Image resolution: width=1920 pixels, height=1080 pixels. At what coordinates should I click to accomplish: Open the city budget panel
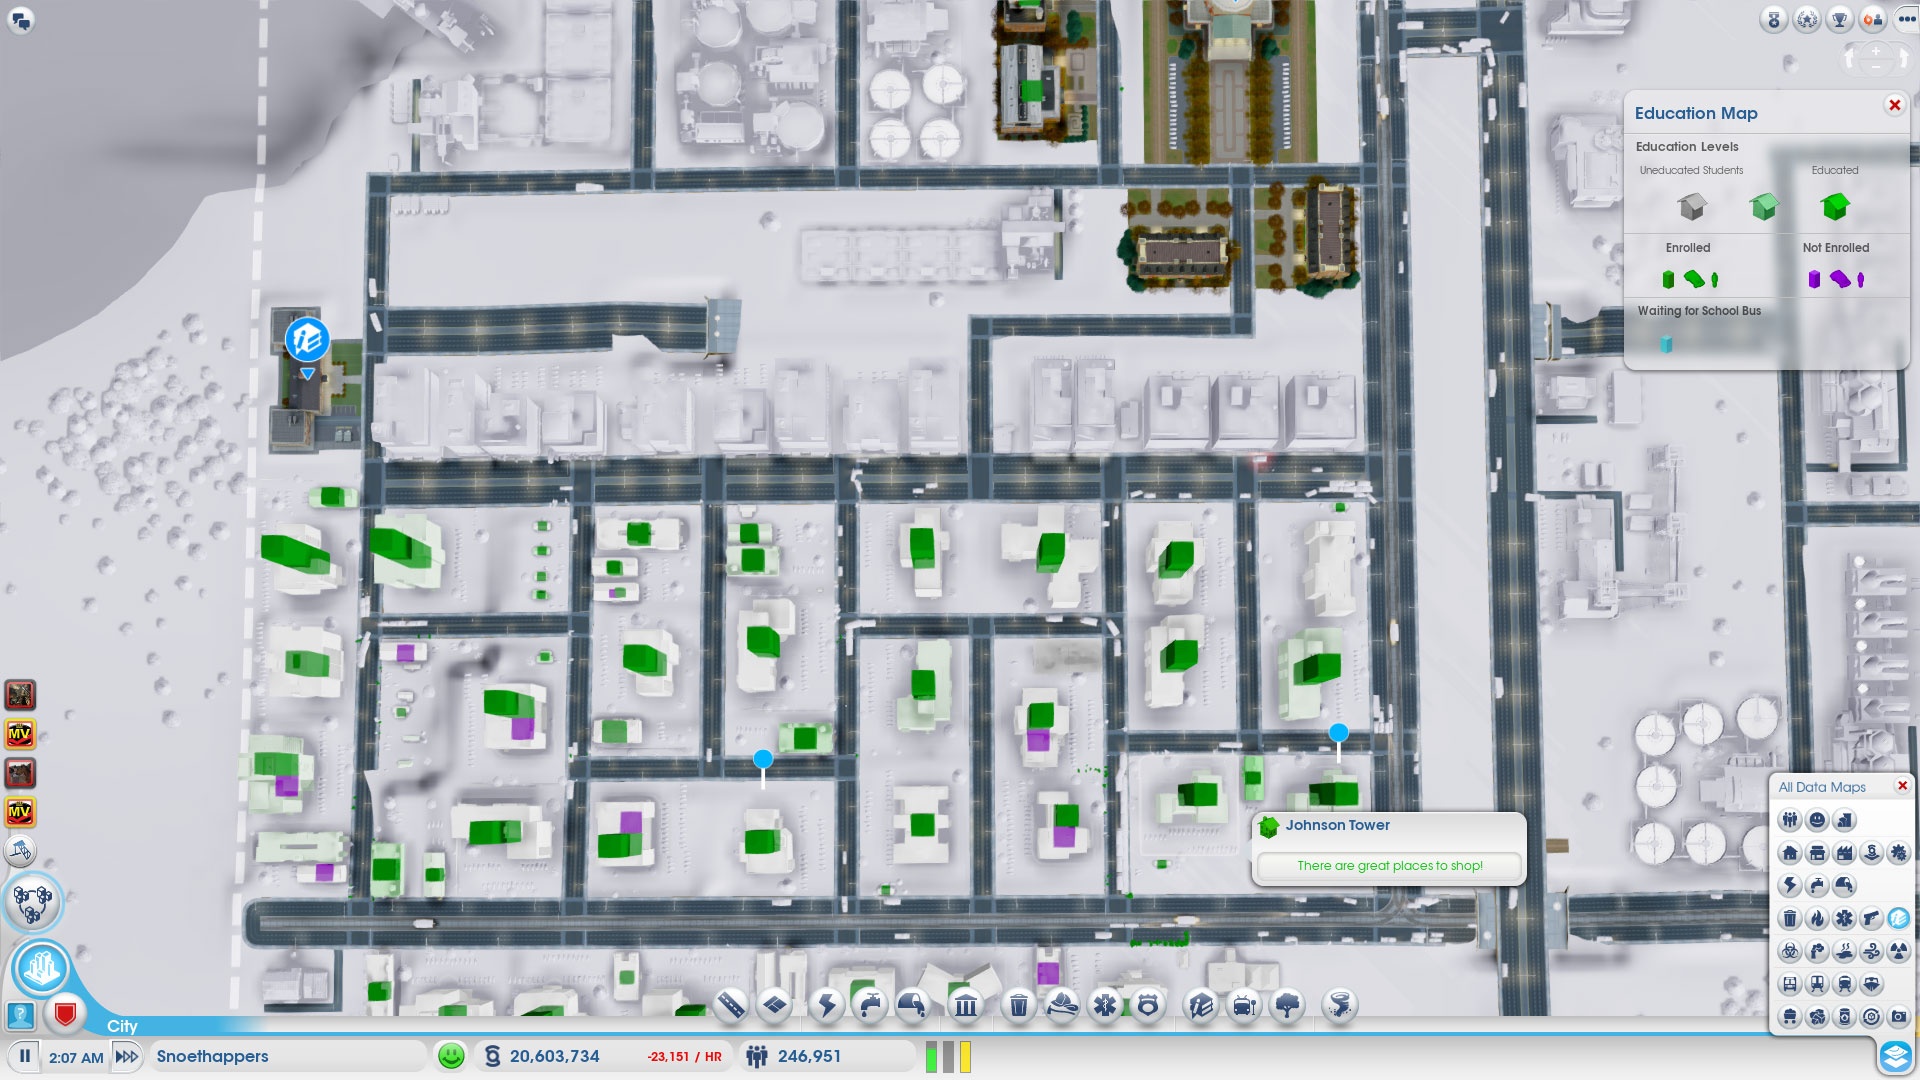coord(555,1056)
